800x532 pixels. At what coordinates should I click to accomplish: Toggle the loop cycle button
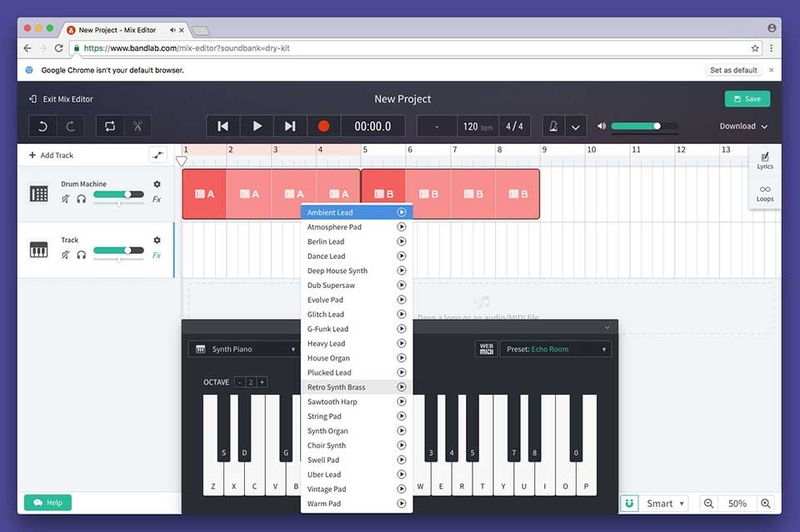(x=110, y=126)
